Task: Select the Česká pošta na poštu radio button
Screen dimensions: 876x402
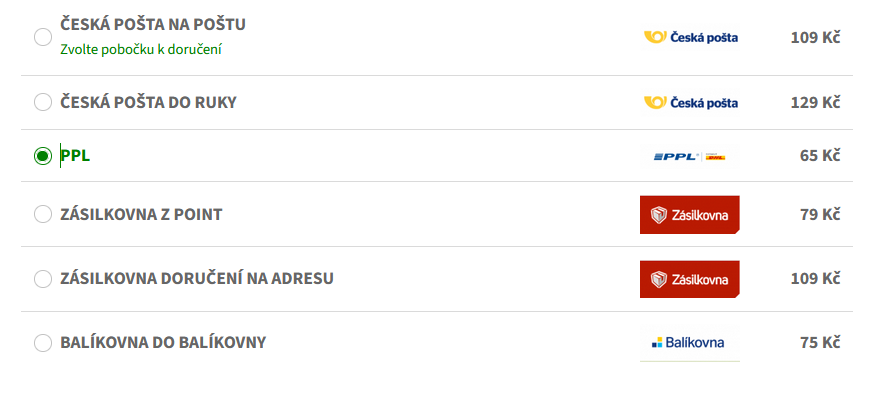Action: point(42,37)
